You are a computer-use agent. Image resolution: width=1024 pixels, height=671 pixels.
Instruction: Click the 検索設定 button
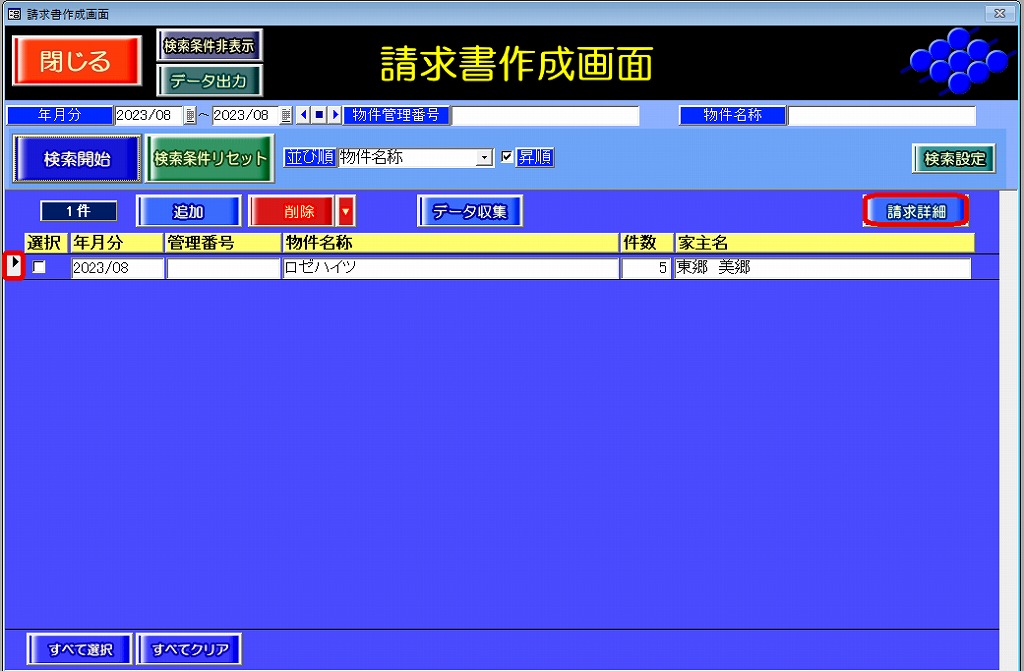pyautogui.click(x=953, y=158)
